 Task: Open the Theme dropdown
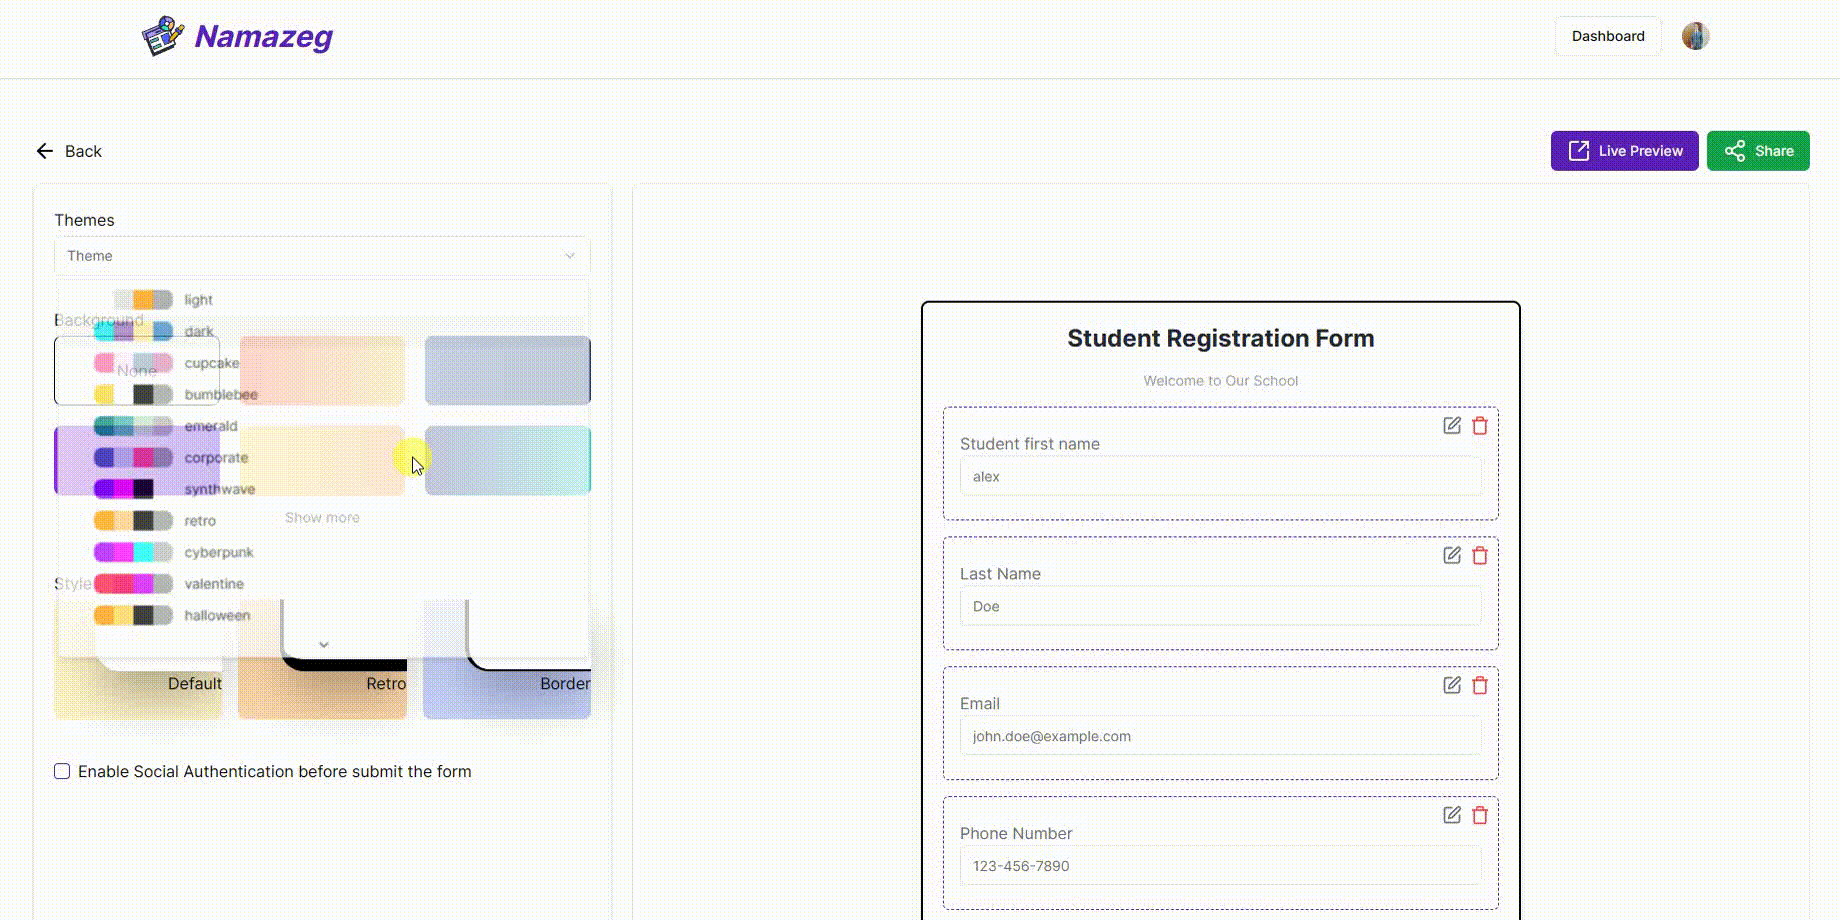[322, 256]
